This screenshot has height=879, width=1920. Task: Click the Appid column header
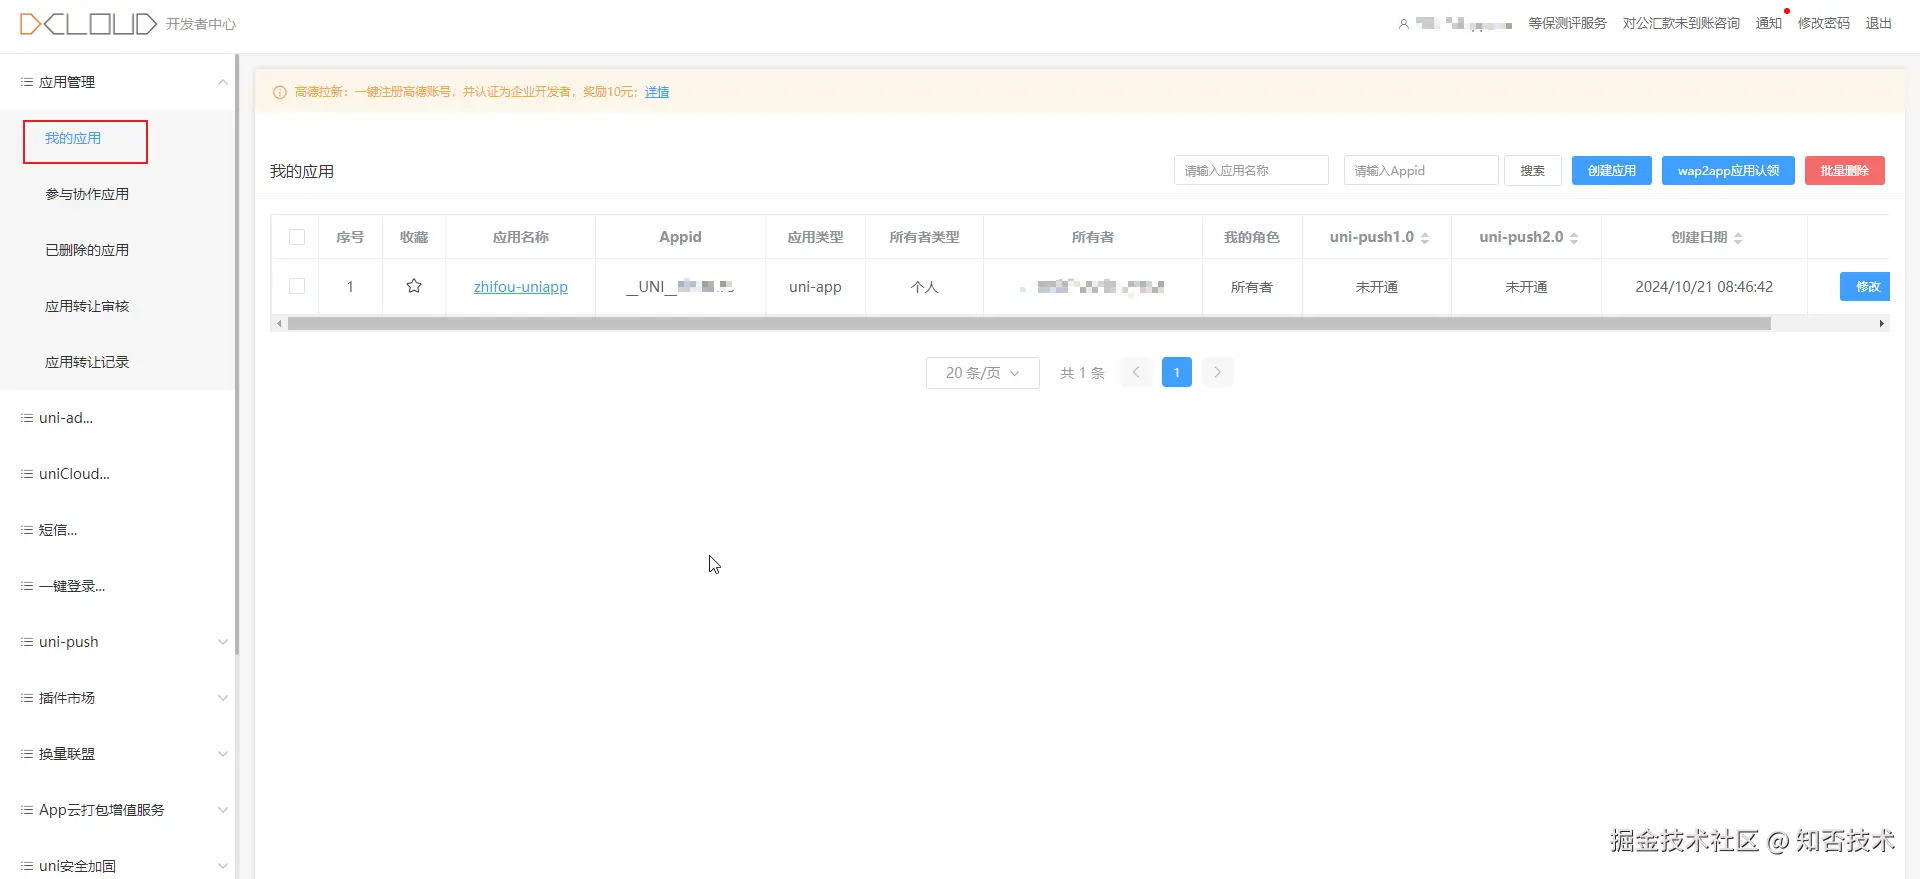680,237
